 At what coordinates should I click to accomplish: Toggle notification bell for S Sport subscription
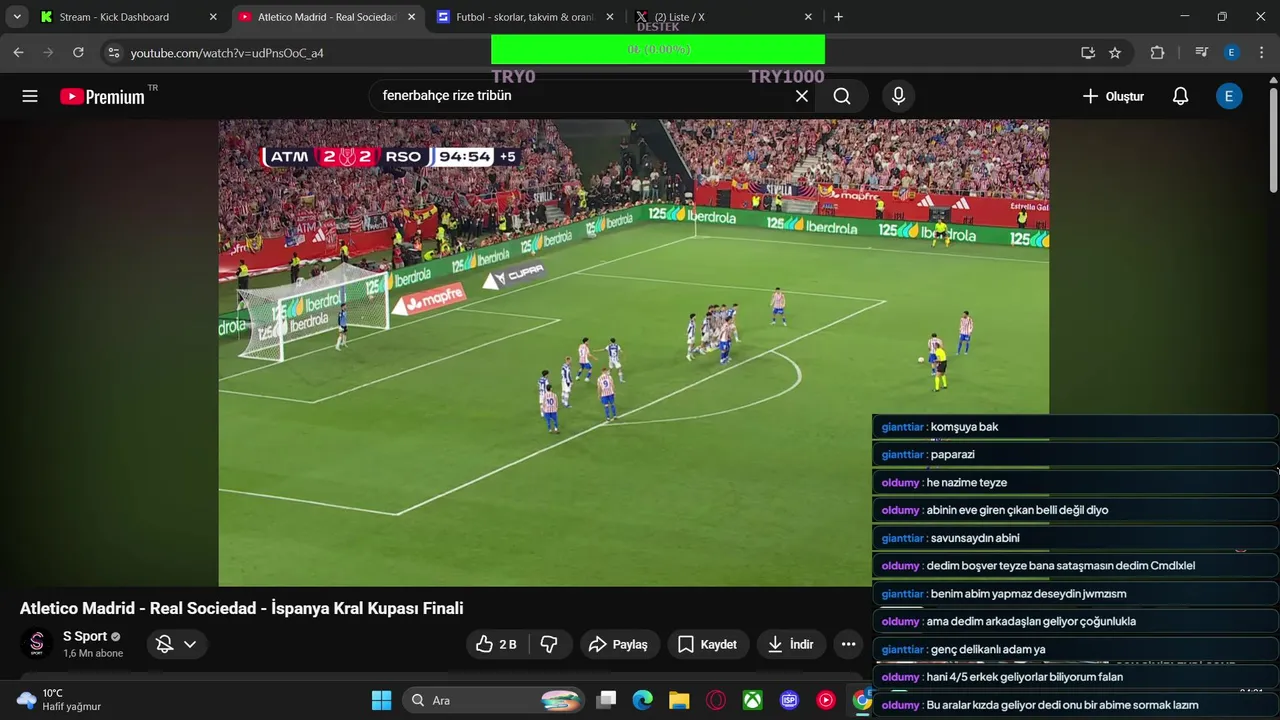pyautogui.click(x=165, y=644)
